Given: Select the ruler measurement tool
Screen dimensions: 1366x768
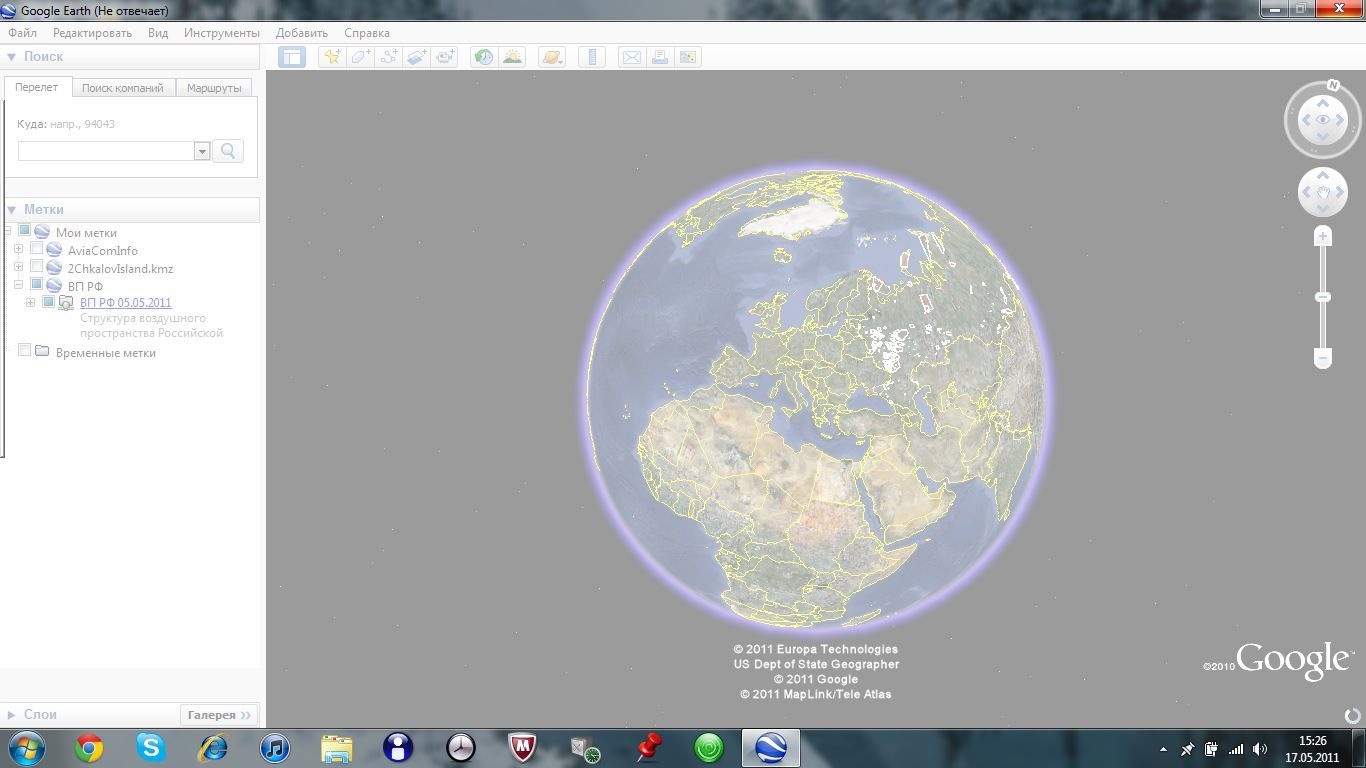Looking at the screenshot, I should coord(592,57).
